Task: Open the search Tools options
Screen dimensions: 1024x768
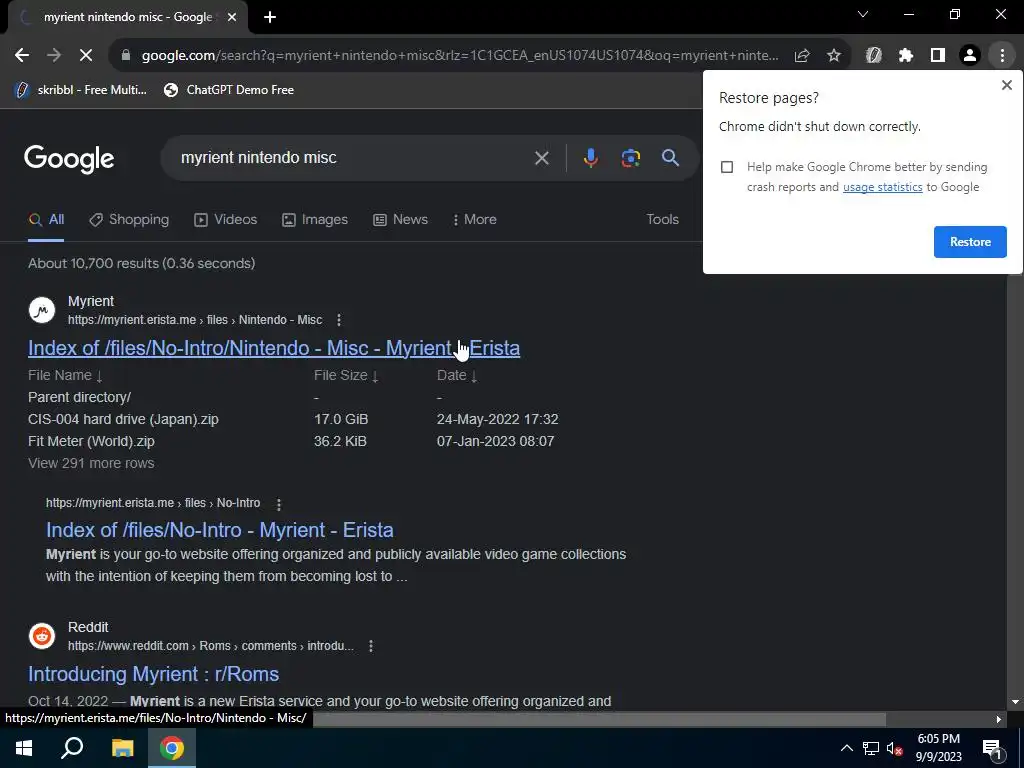Action: tap(662, 219)
